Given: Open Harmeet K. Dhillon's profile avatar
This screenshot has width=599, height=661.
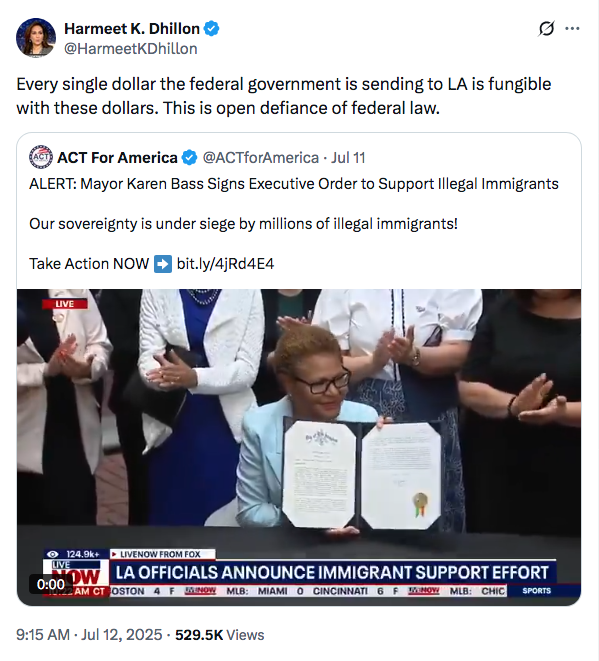Looking at the screenshot, I should click(36, 38).
